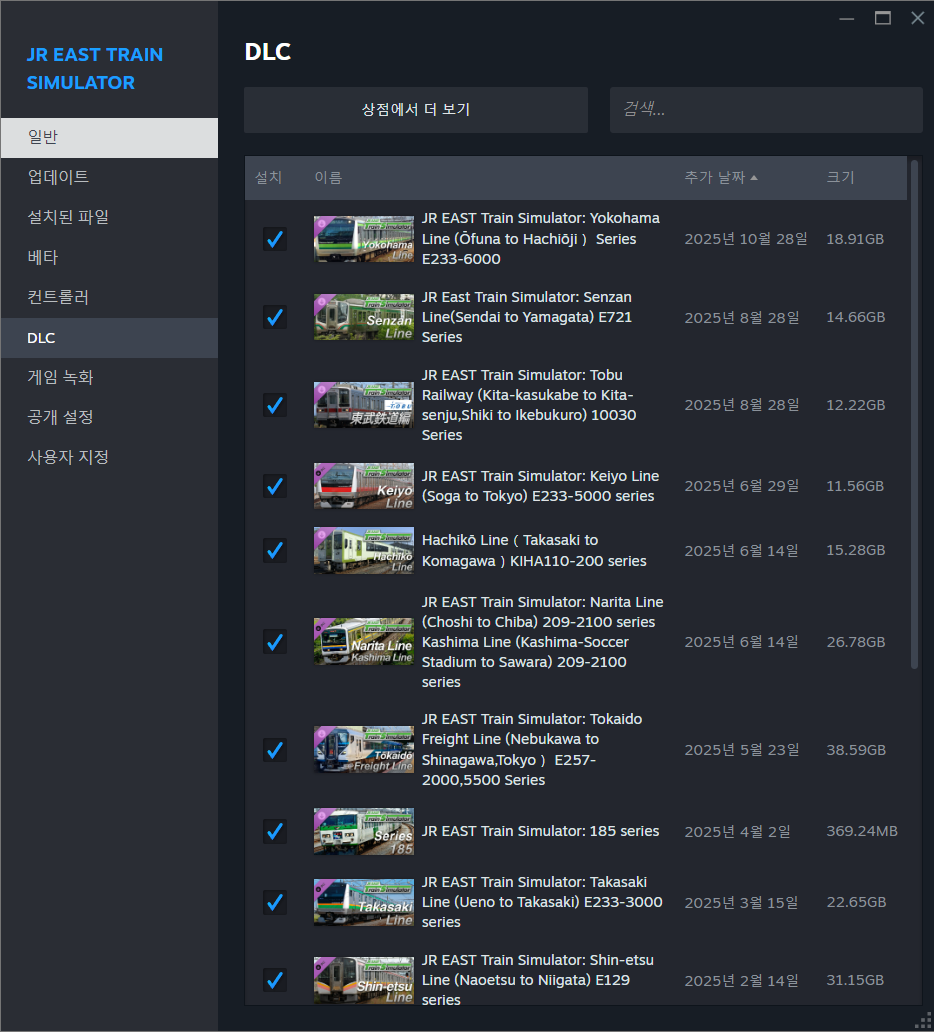Click the Keiyo Line DLC thumbnail

pyautogui.click(x=363, y=486)
